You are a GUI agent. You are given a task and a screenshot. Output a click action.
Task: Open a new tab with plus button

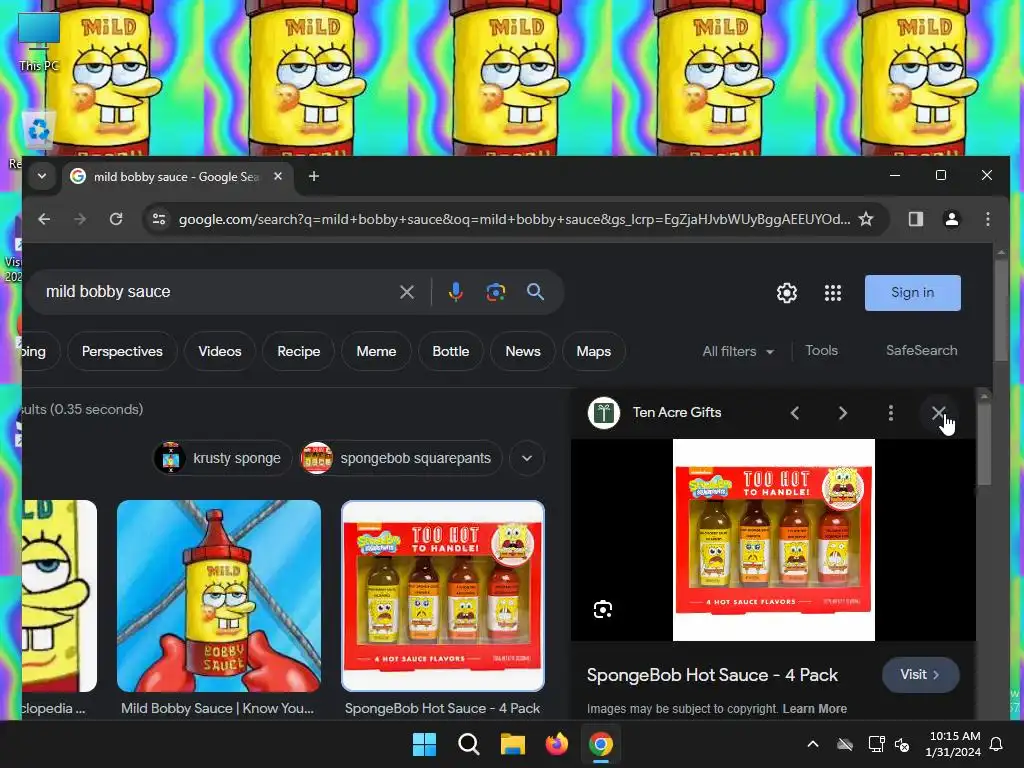313,176
